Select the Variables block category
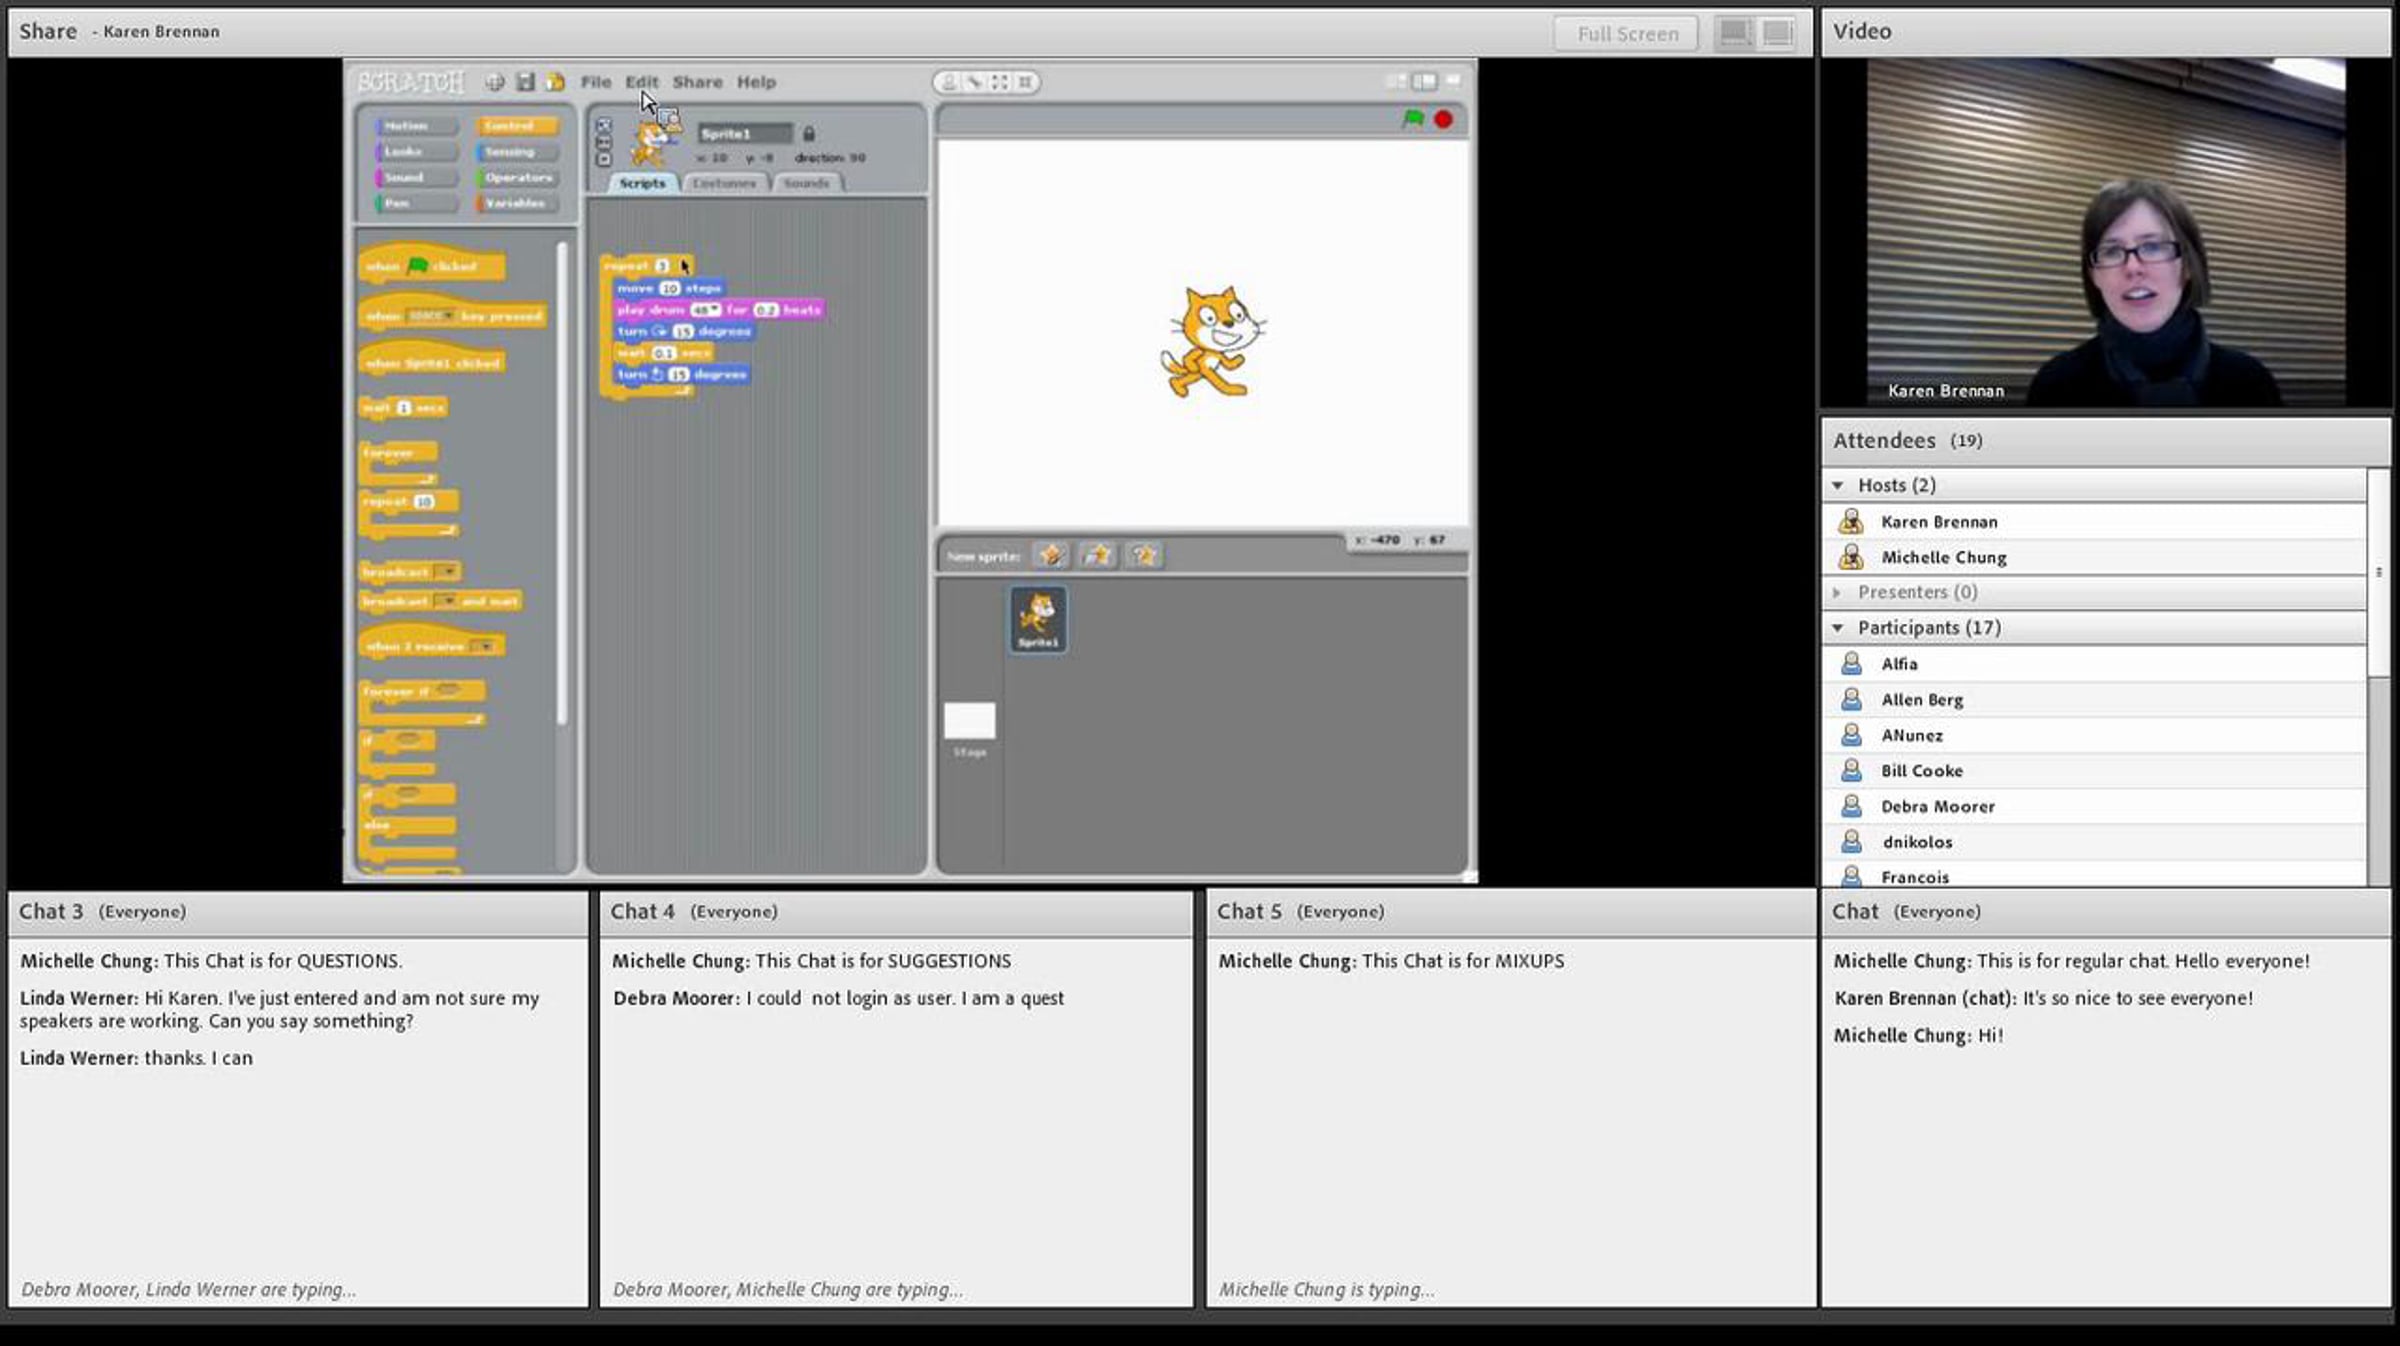 pos(517,204)
